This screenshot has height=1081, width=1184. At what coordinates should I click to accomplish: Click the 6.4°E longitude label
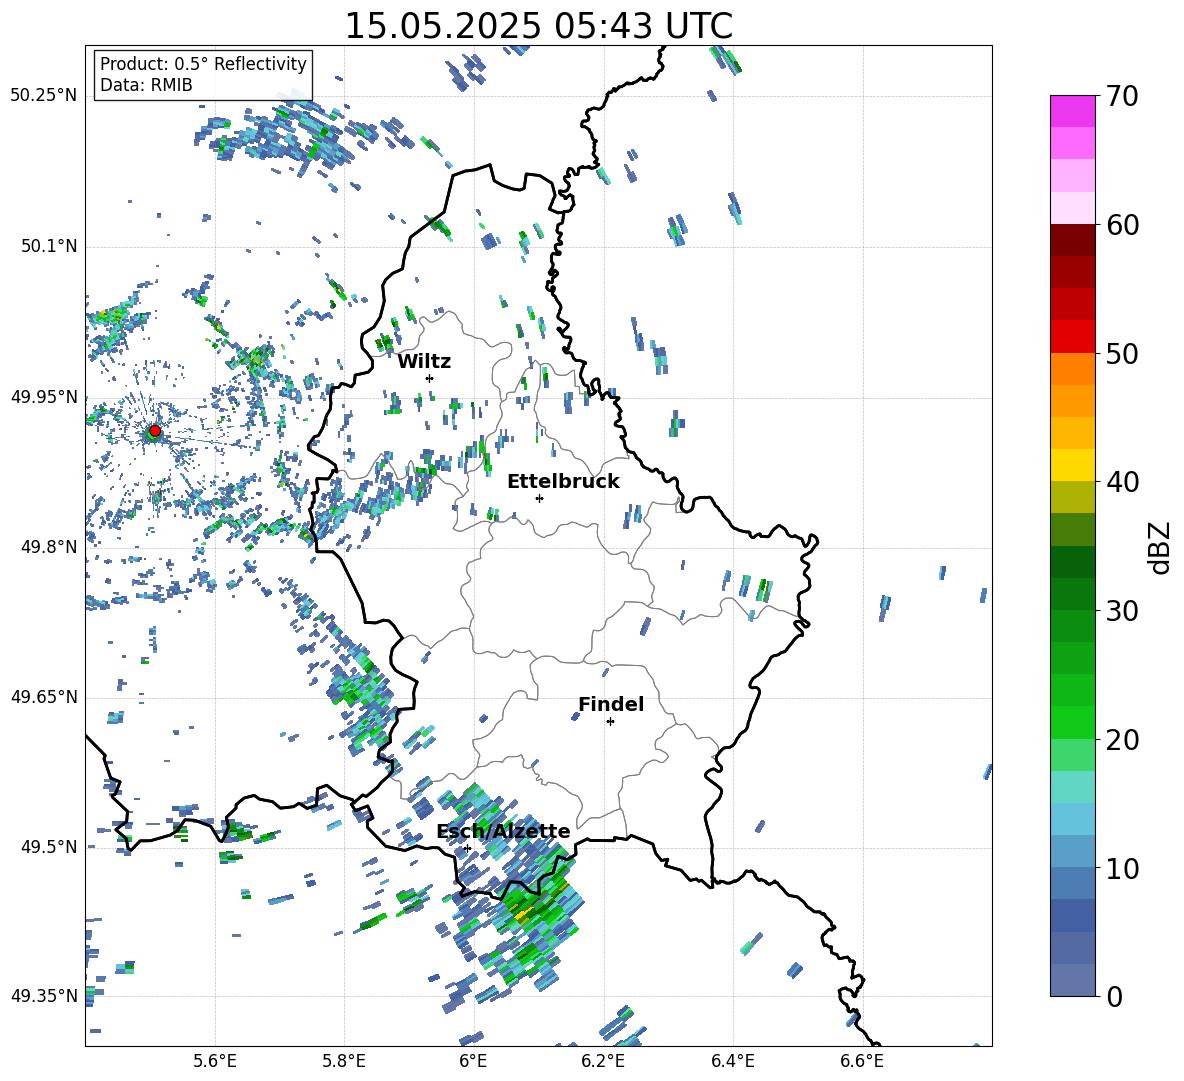732,1061
